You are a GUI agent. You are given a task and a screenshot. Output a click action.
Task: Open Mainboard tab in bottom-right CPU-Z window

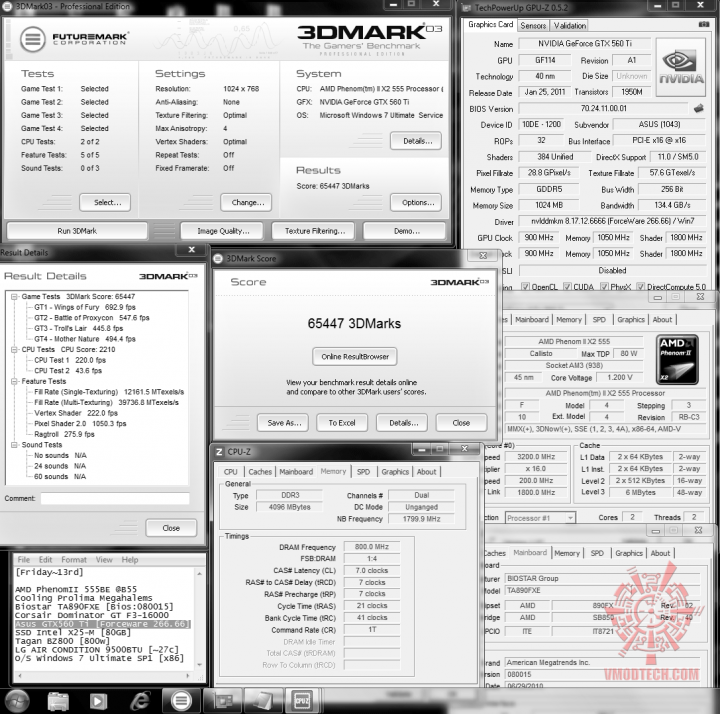pyautogui.click(x=530, y=553)
